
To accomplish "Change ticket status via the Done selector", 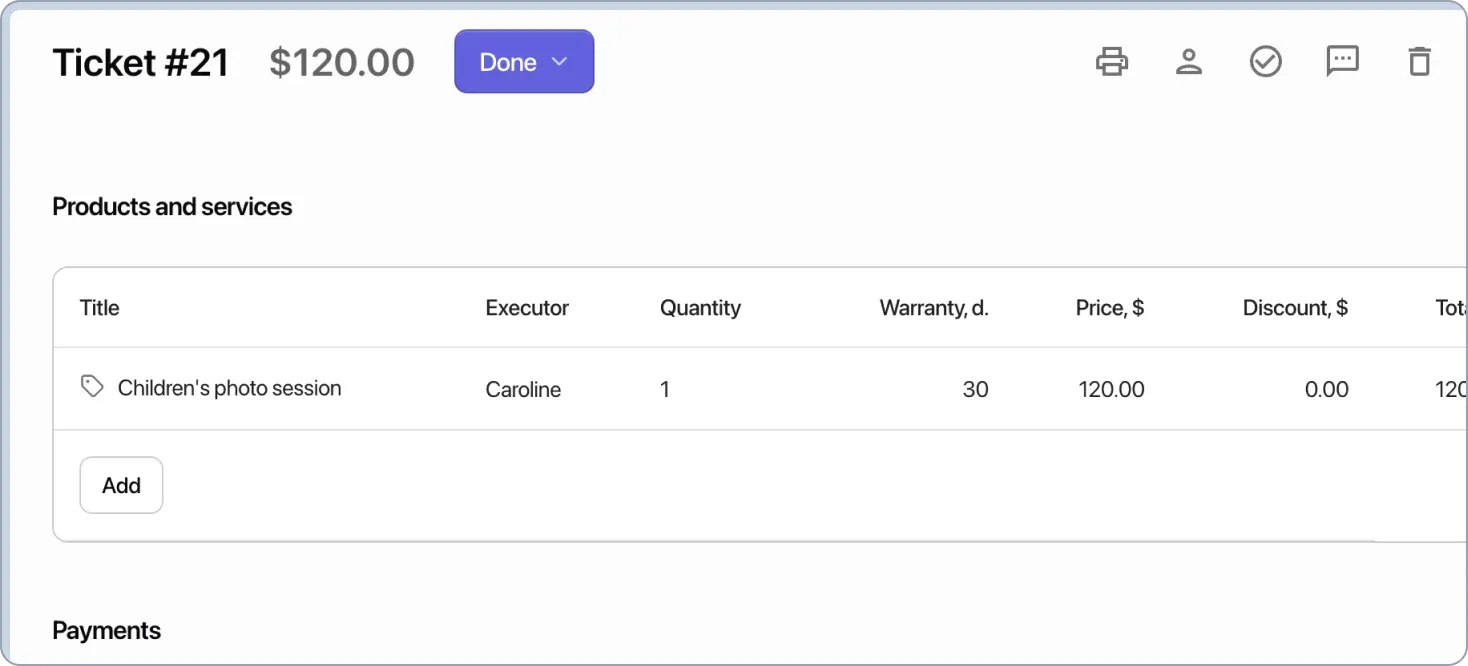I will (524, 61).
